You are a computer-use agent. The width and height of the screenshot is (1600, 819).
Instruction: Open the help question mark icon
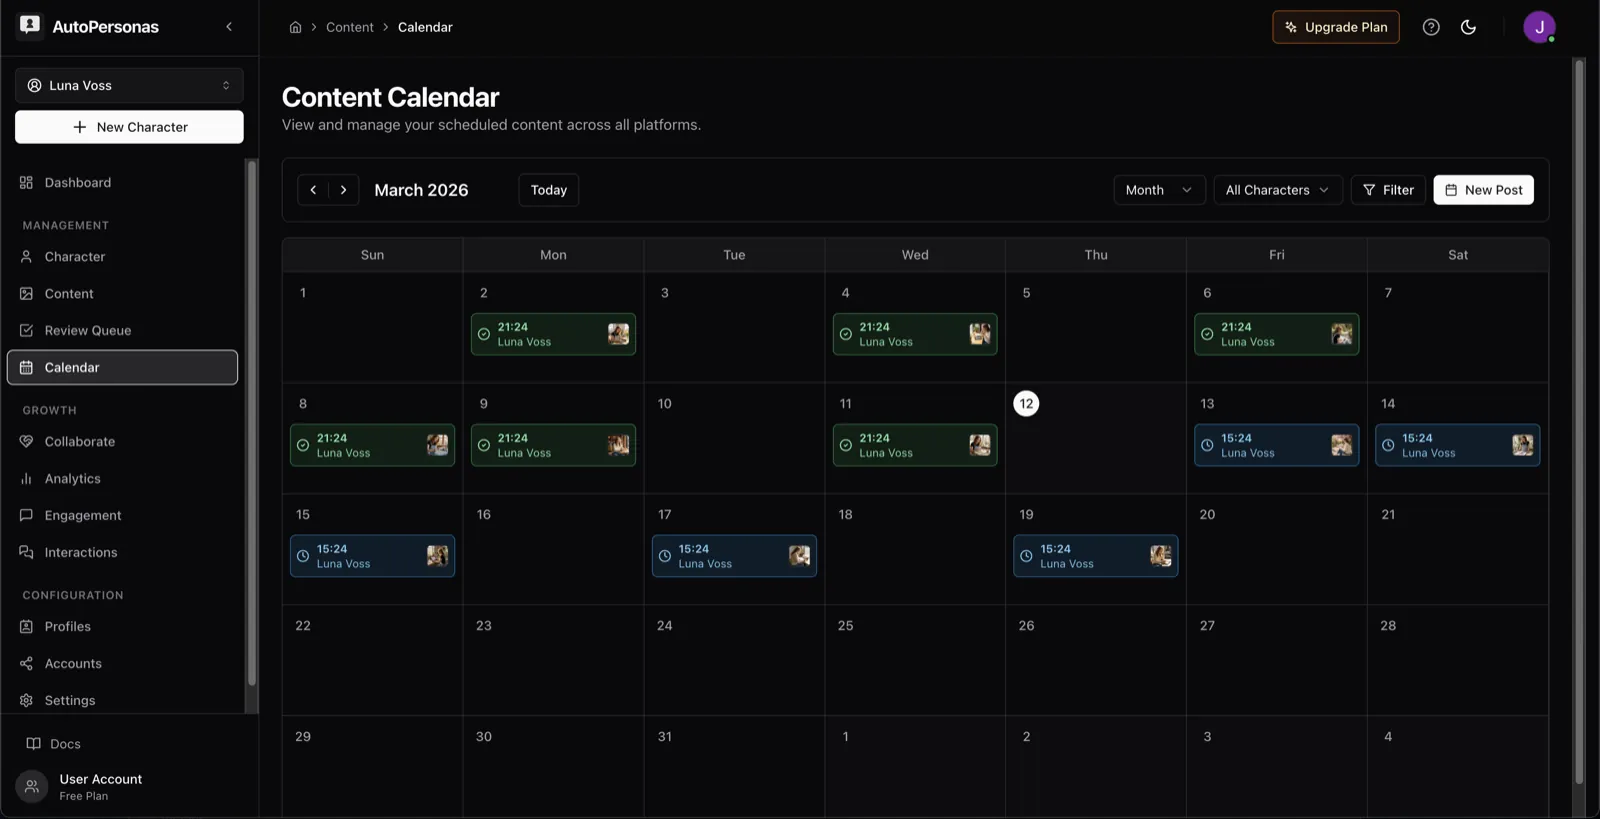(x=1431, y=27)
